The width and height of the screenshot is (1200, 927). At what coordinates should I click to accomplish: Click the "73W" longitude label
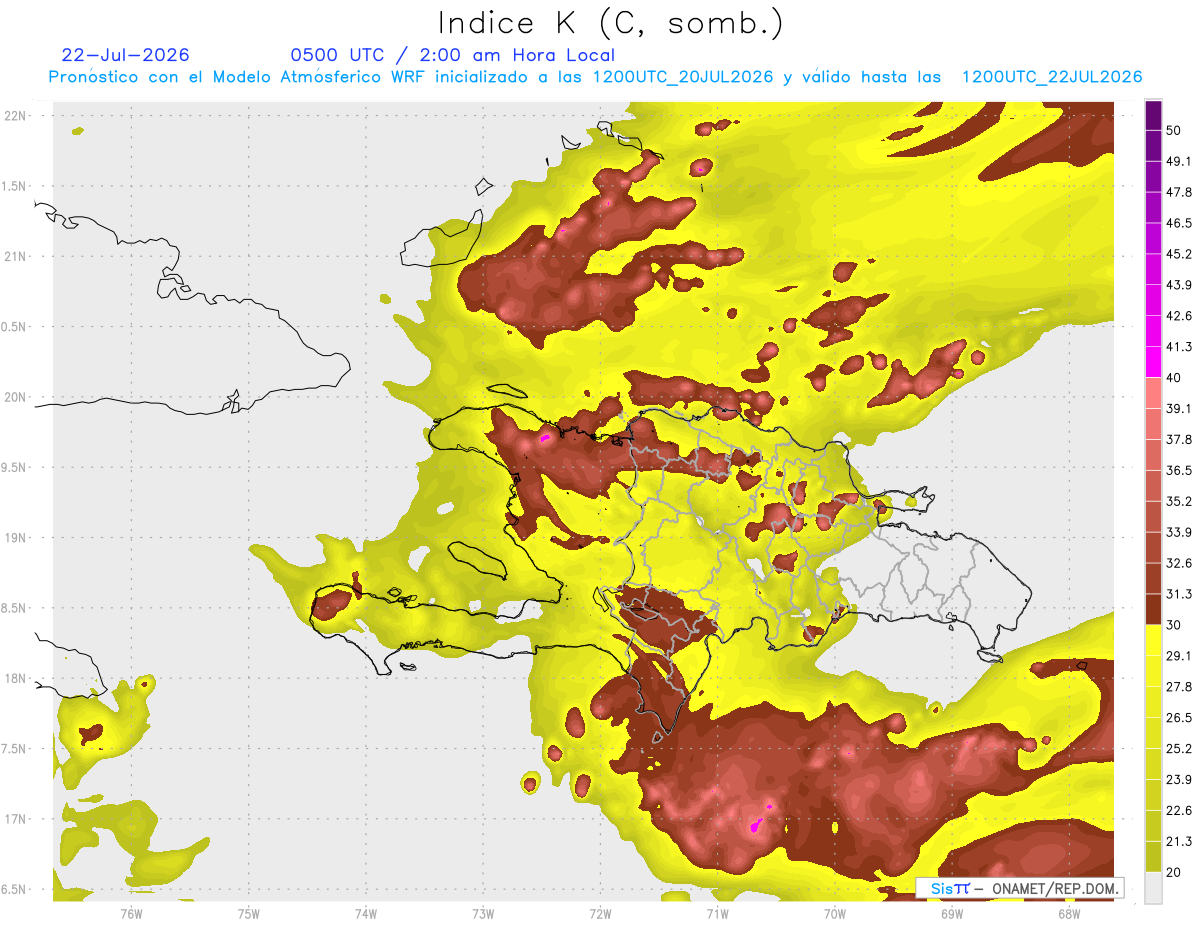483,913
